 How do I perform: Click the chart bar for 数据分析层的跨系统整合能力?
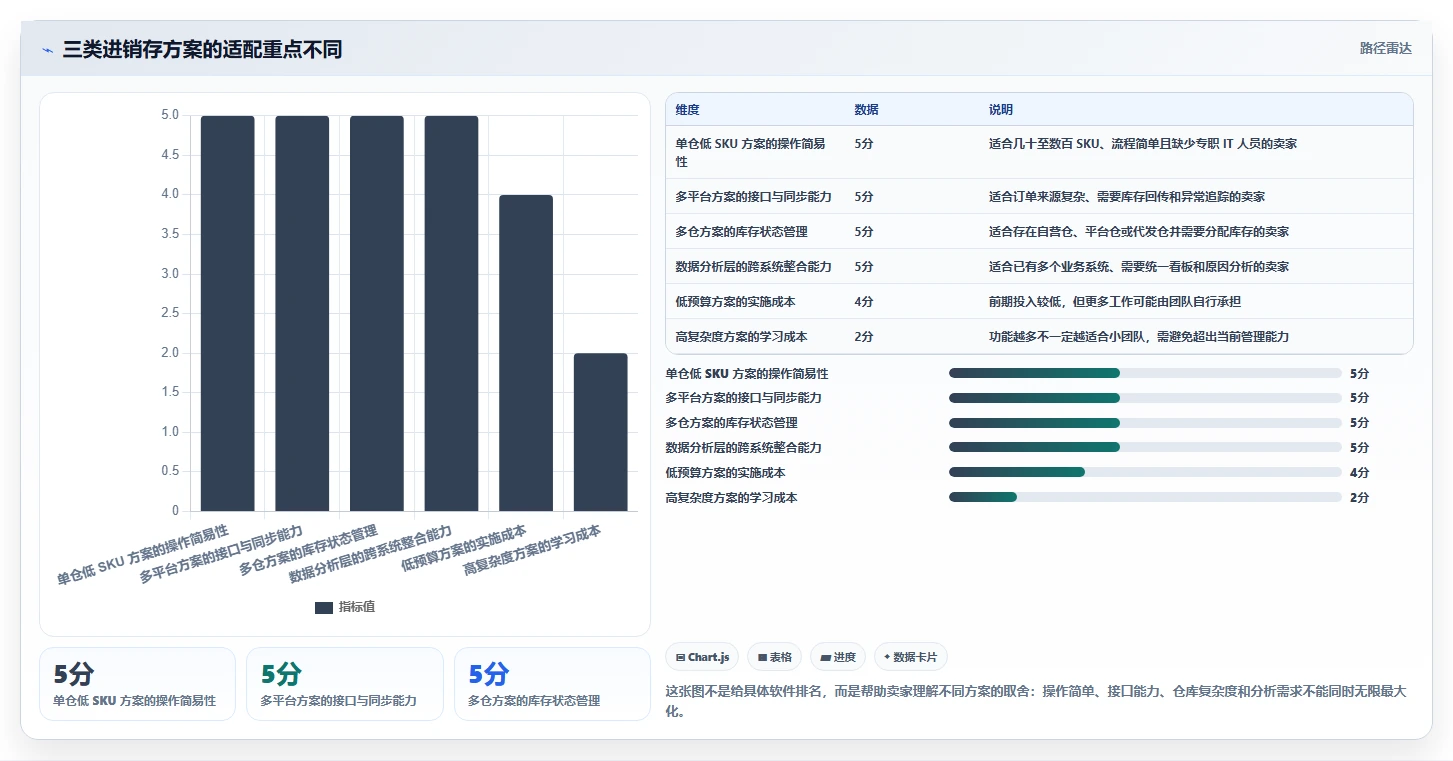[x=451, y=313]
